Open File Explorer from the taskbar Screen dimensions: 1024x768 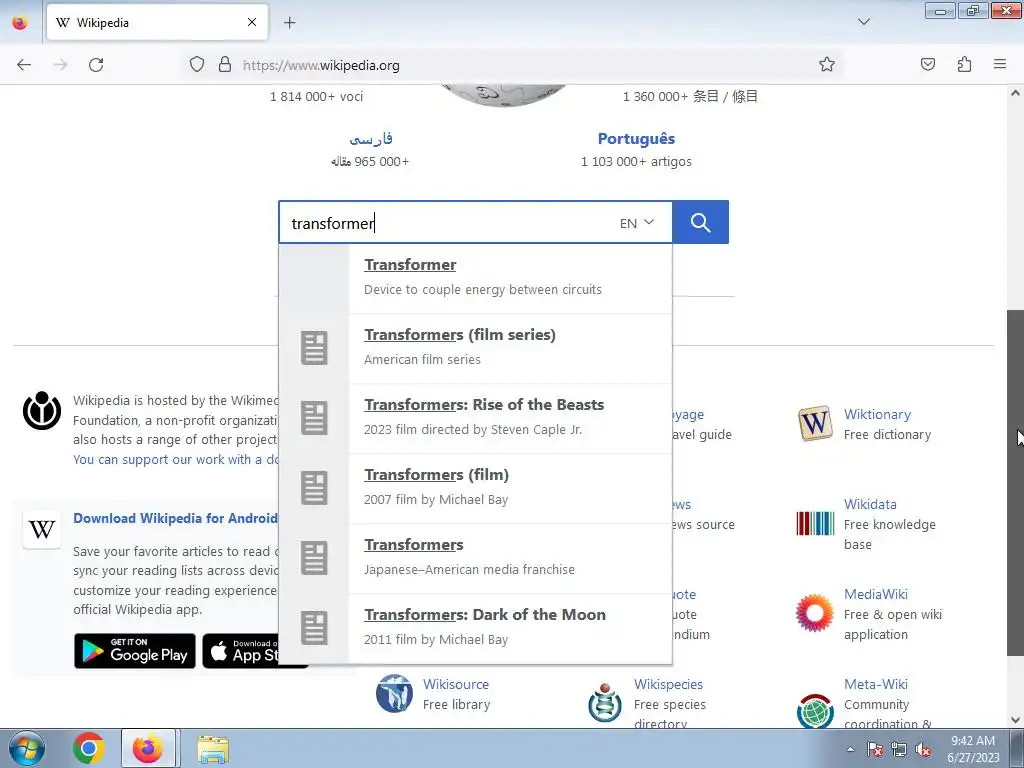213,748
